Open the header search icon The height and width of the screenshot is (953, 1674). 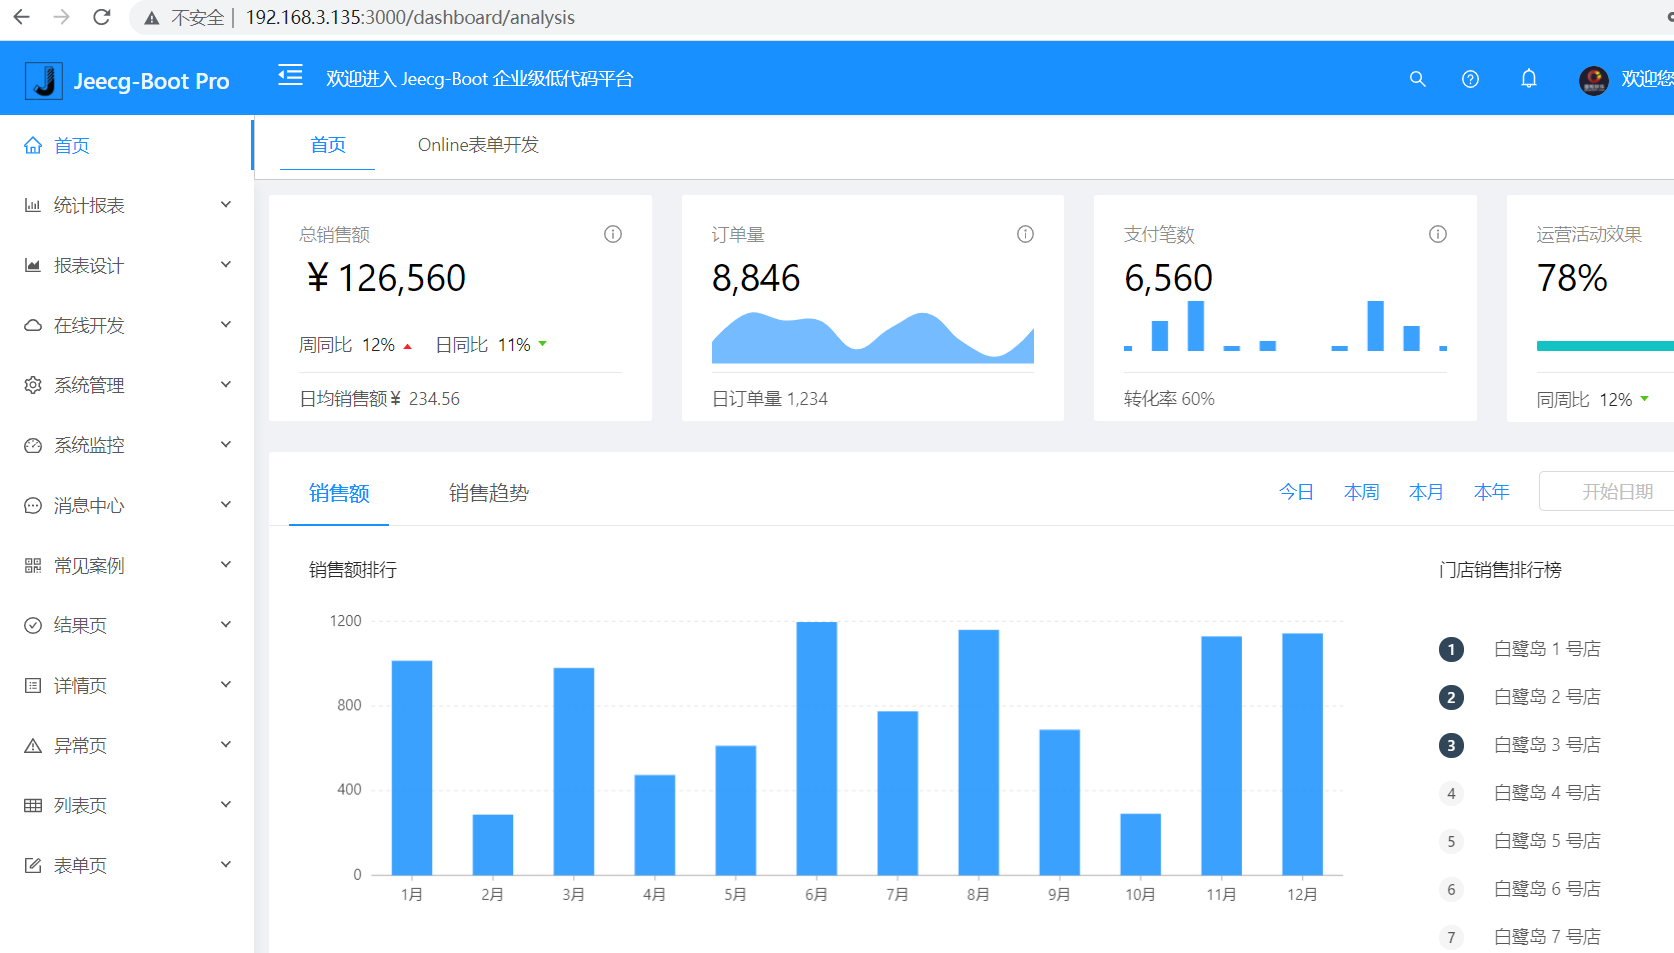coord(1417,79)
